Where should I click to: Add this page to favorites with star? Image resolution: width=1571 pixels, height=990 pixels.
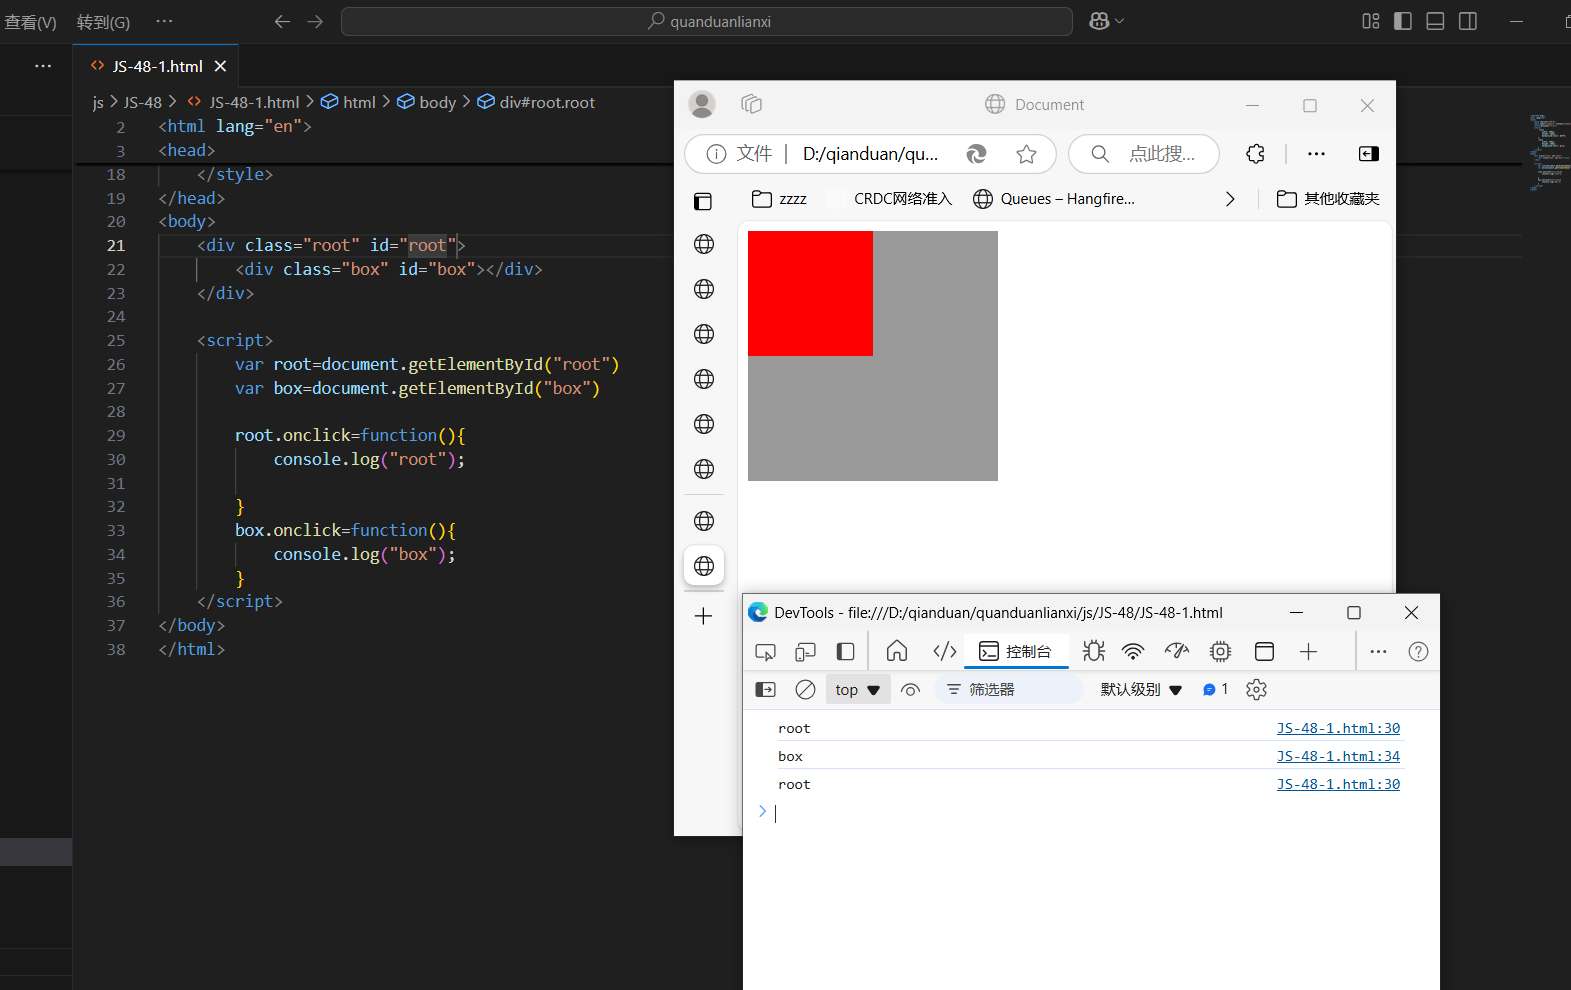coord(1026,154)
